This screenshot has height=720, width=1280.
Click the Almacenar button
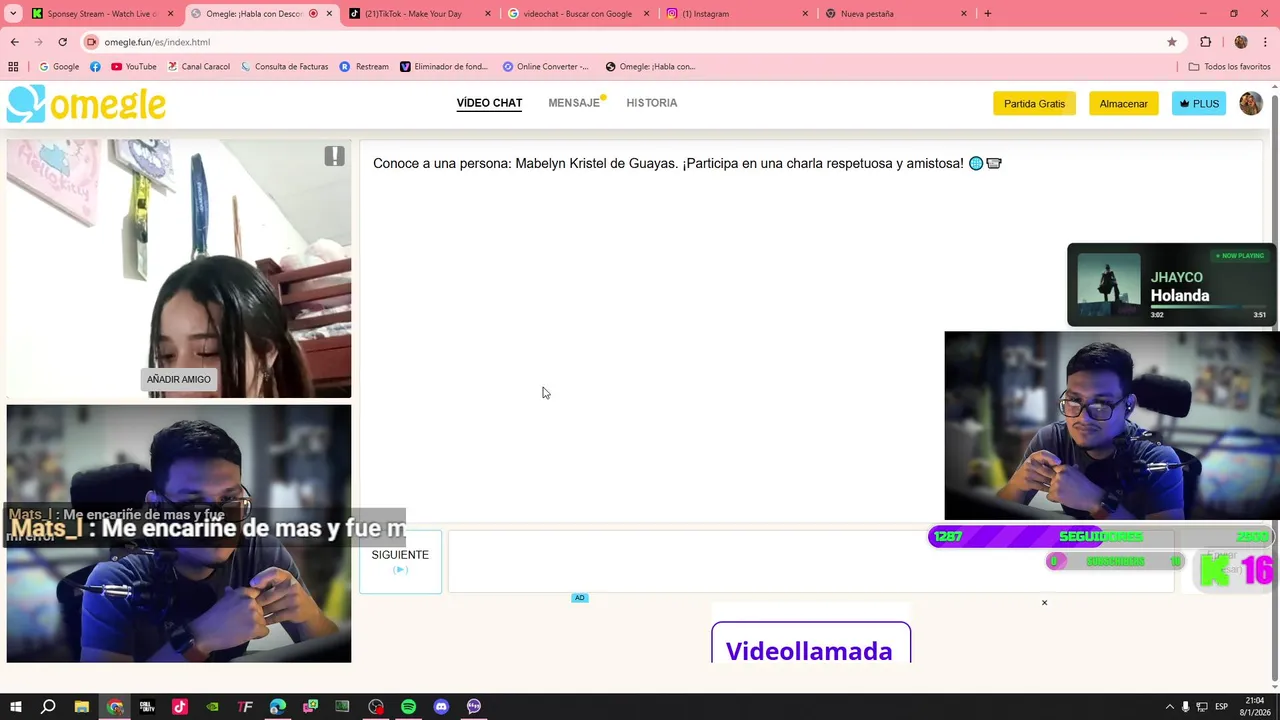[x=1124, y=104]
